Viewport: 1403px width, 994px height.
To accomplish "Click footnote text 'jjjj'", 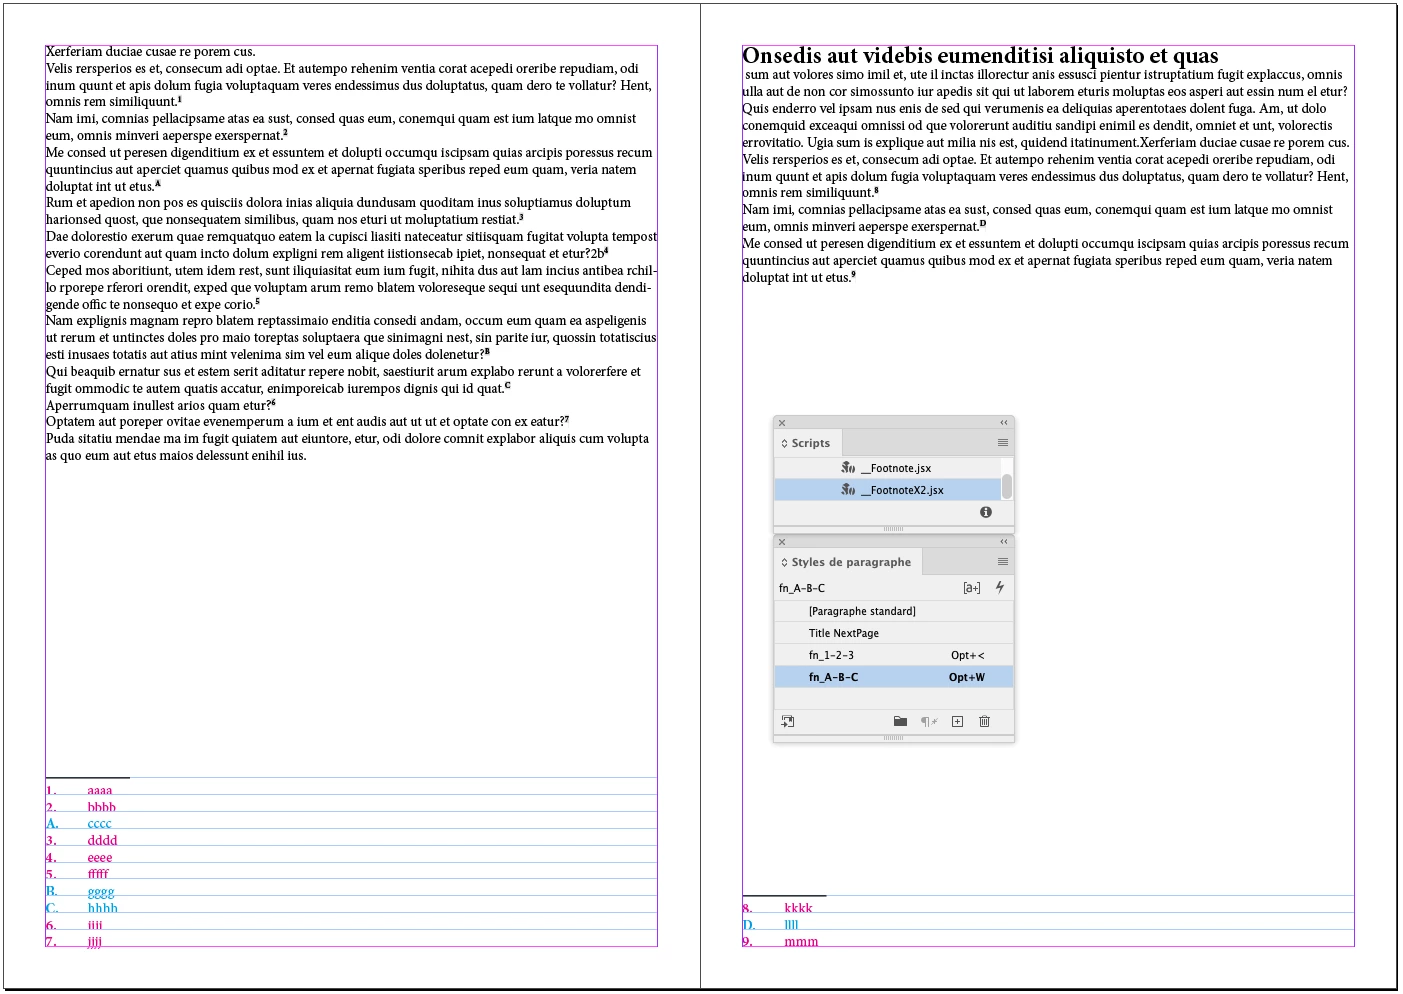I will click(x=95, y=942).
